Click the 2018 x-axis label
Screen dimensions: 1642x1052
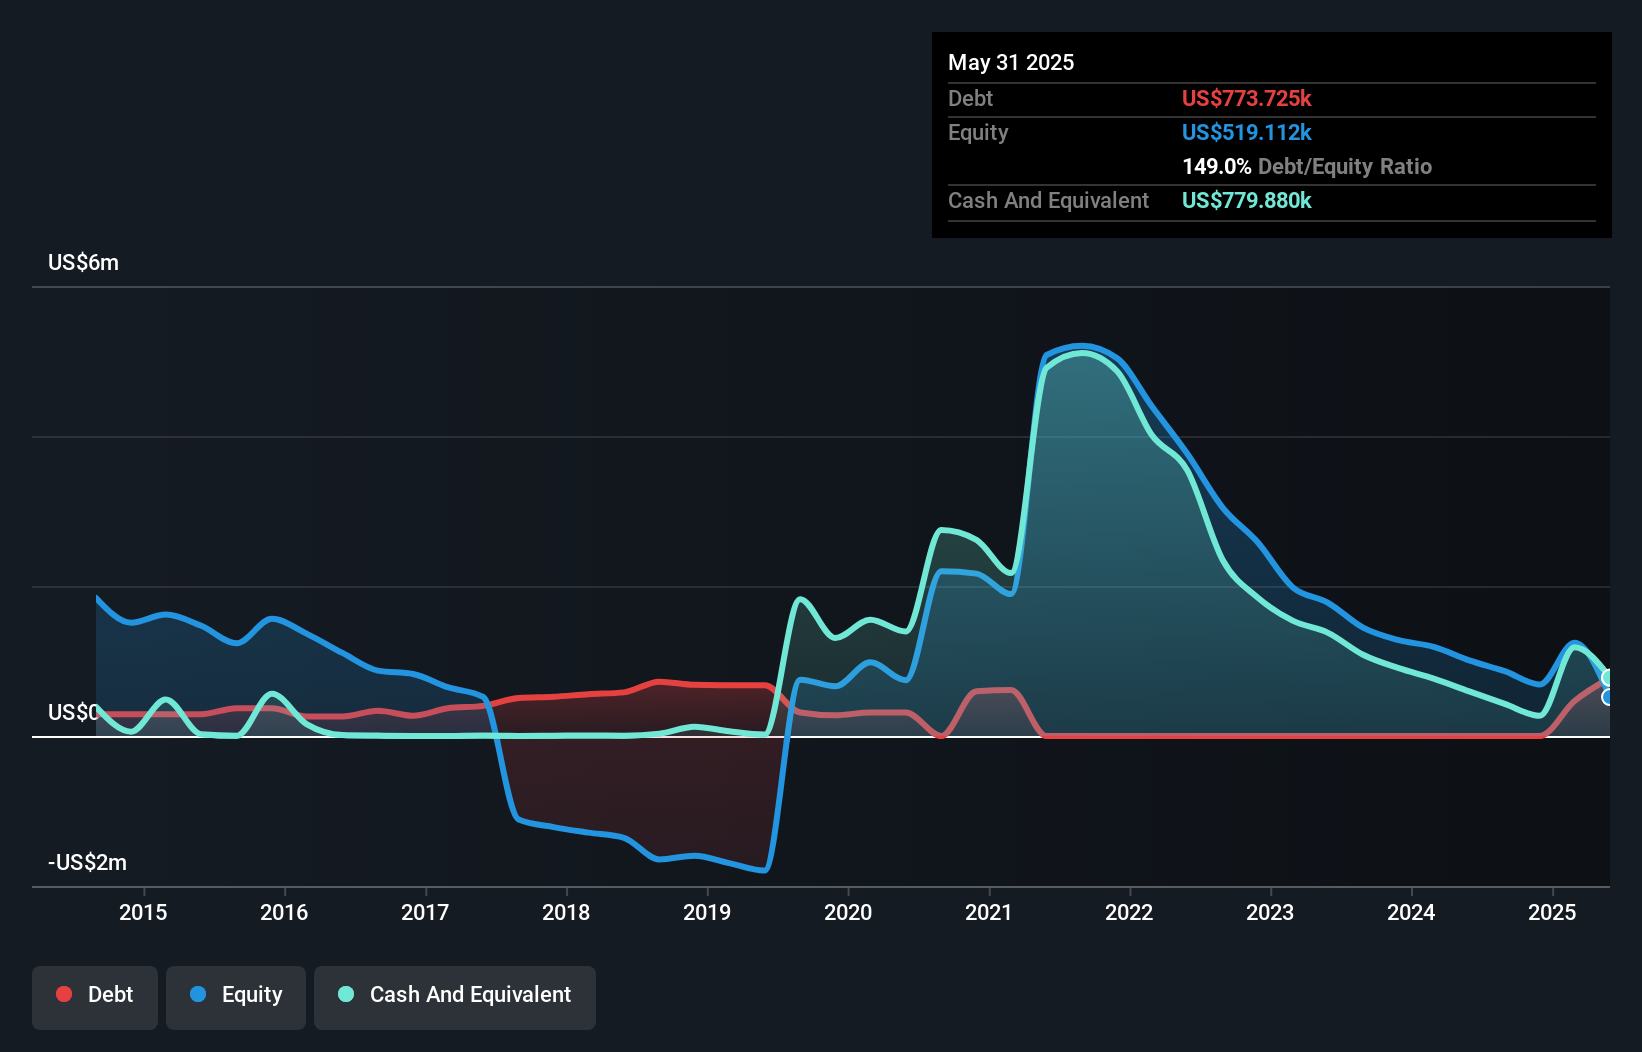click(566, 912)
